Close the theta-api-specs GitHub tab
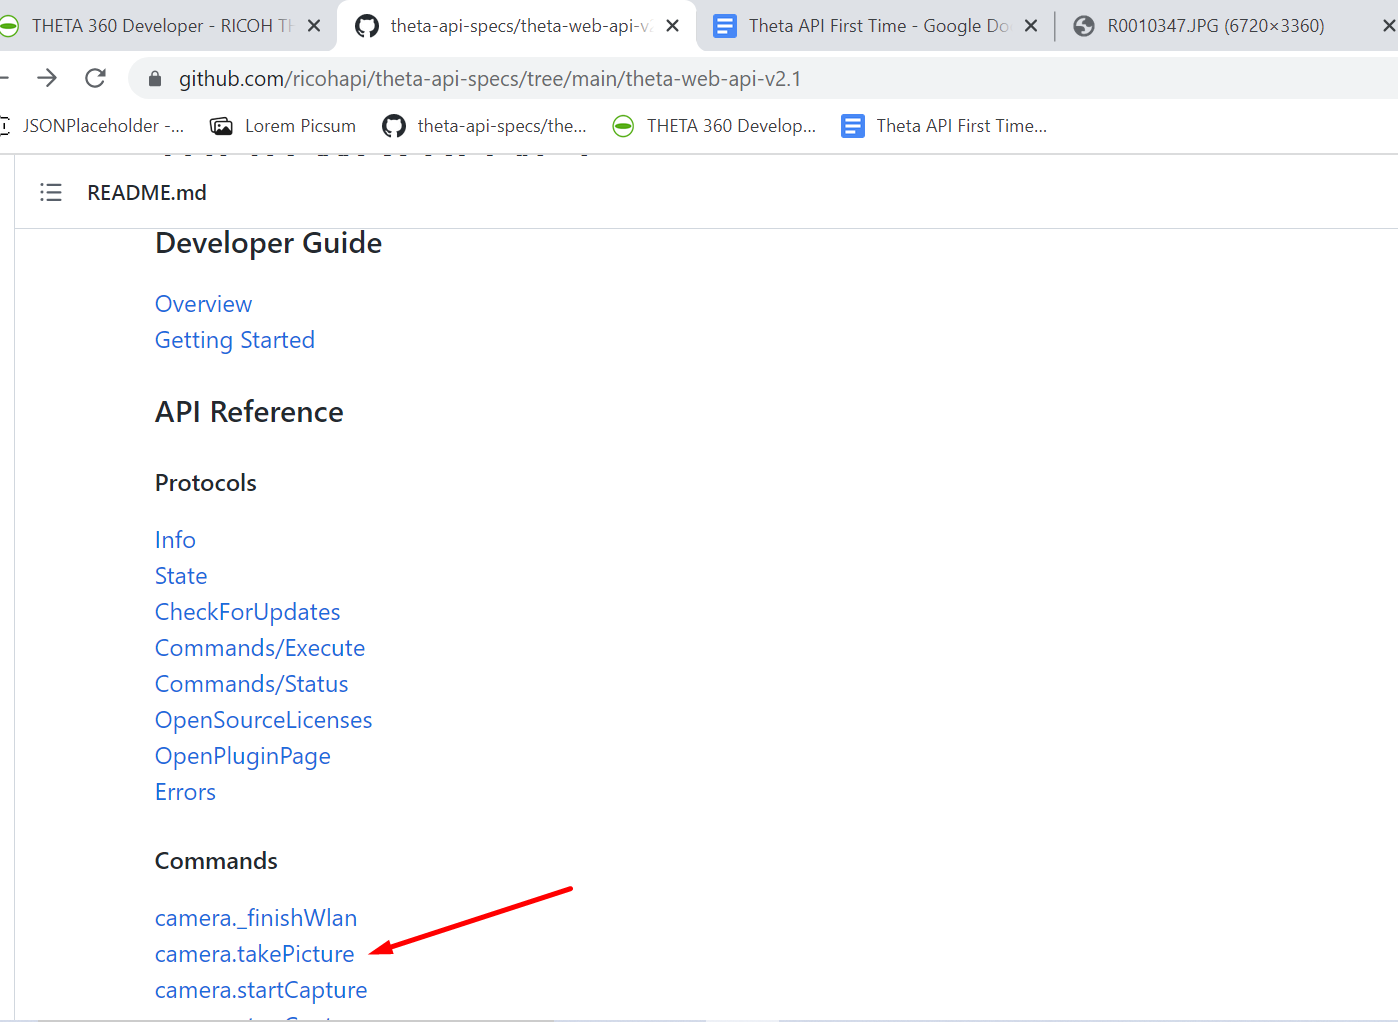This screenshot has width=1398, height=1022. 673,26
